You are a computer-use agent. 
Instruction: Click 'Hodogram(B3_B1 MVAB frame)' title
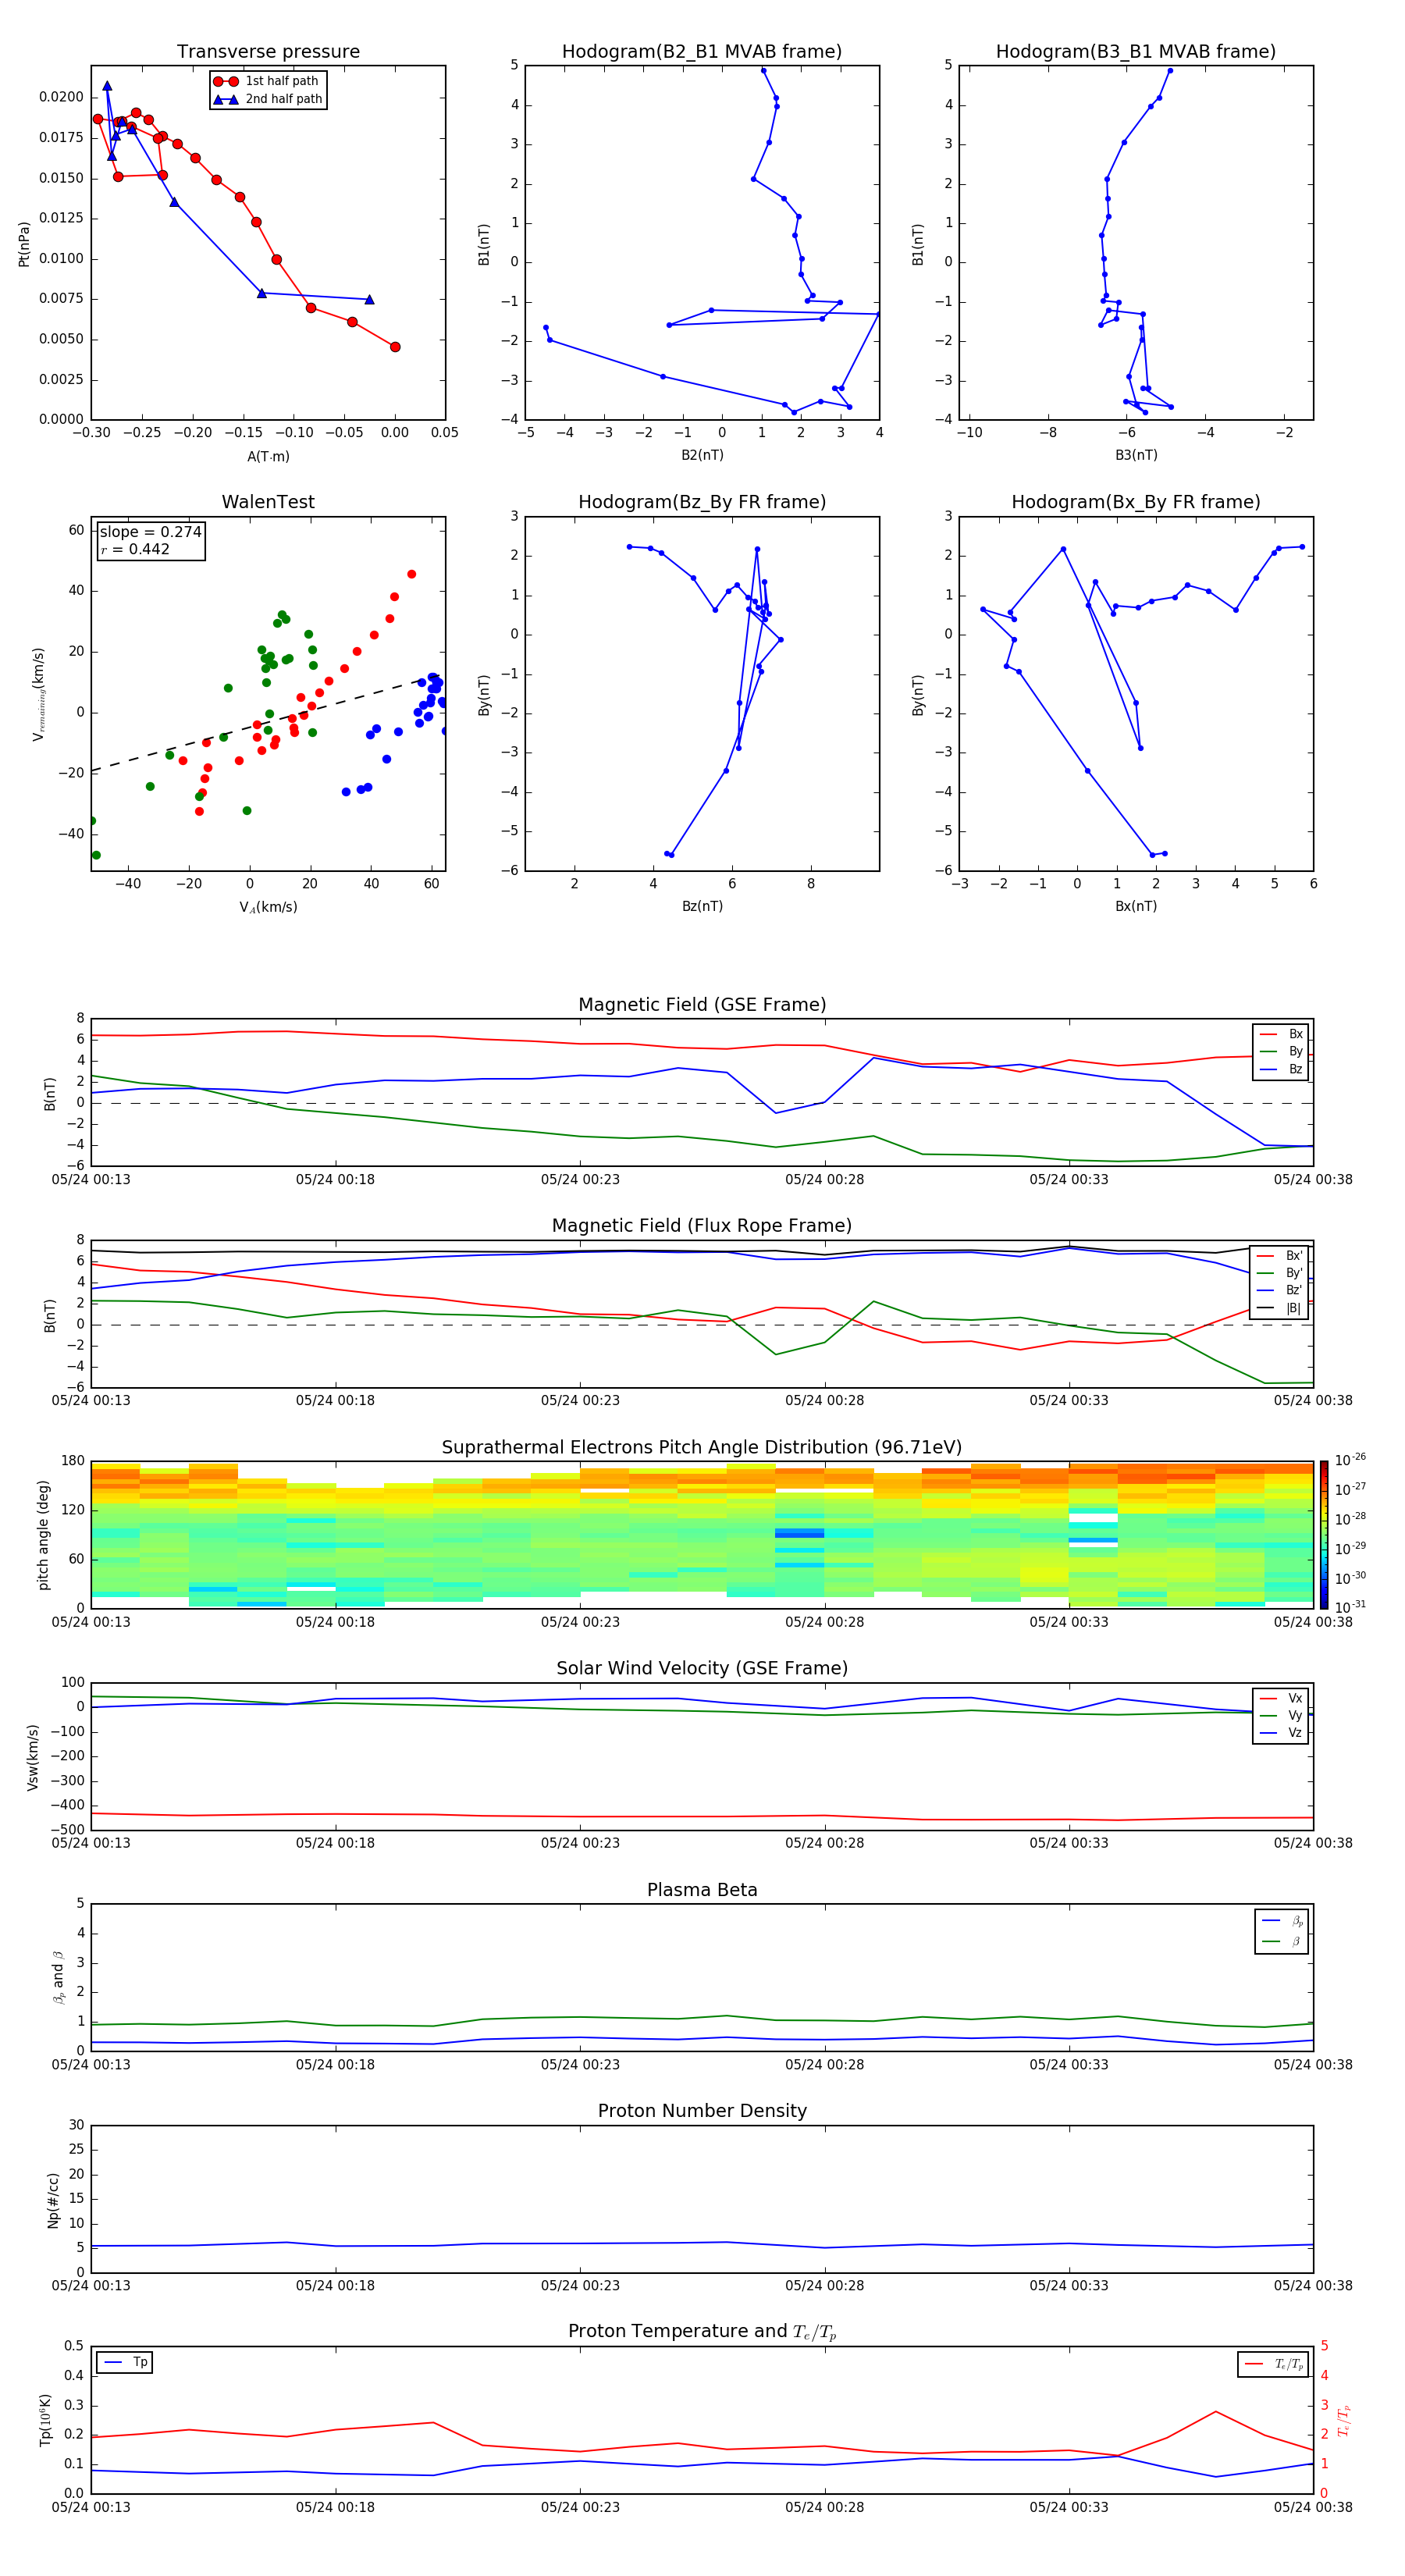(x=1136, y=51)
